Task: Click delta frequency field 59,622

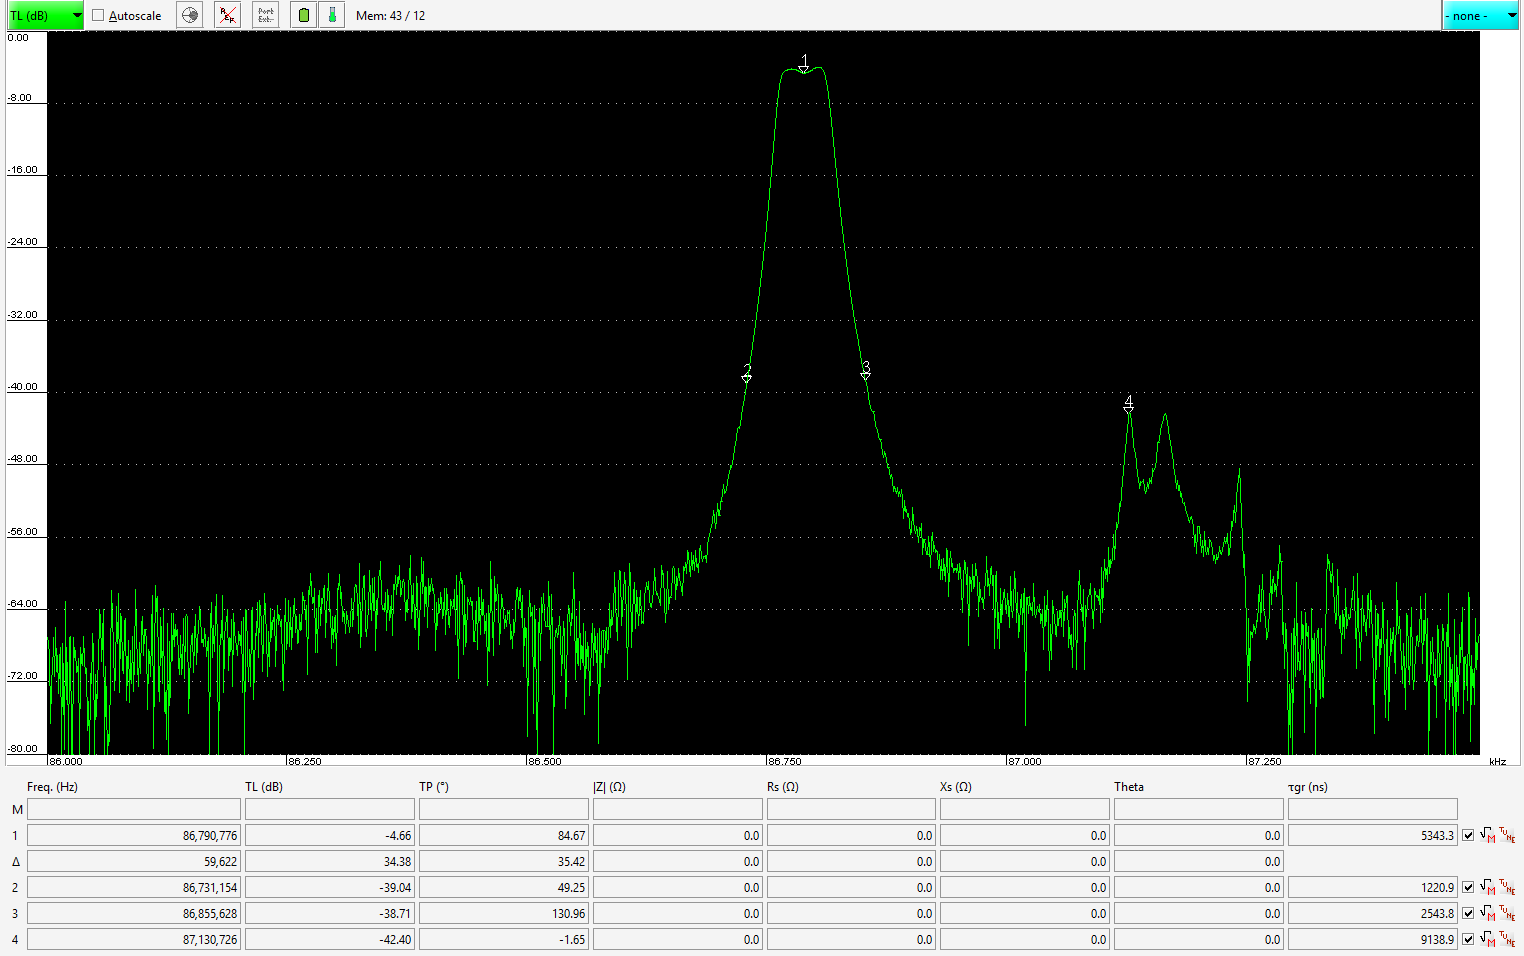Action: pyautogui.click(x=134, y=861)
